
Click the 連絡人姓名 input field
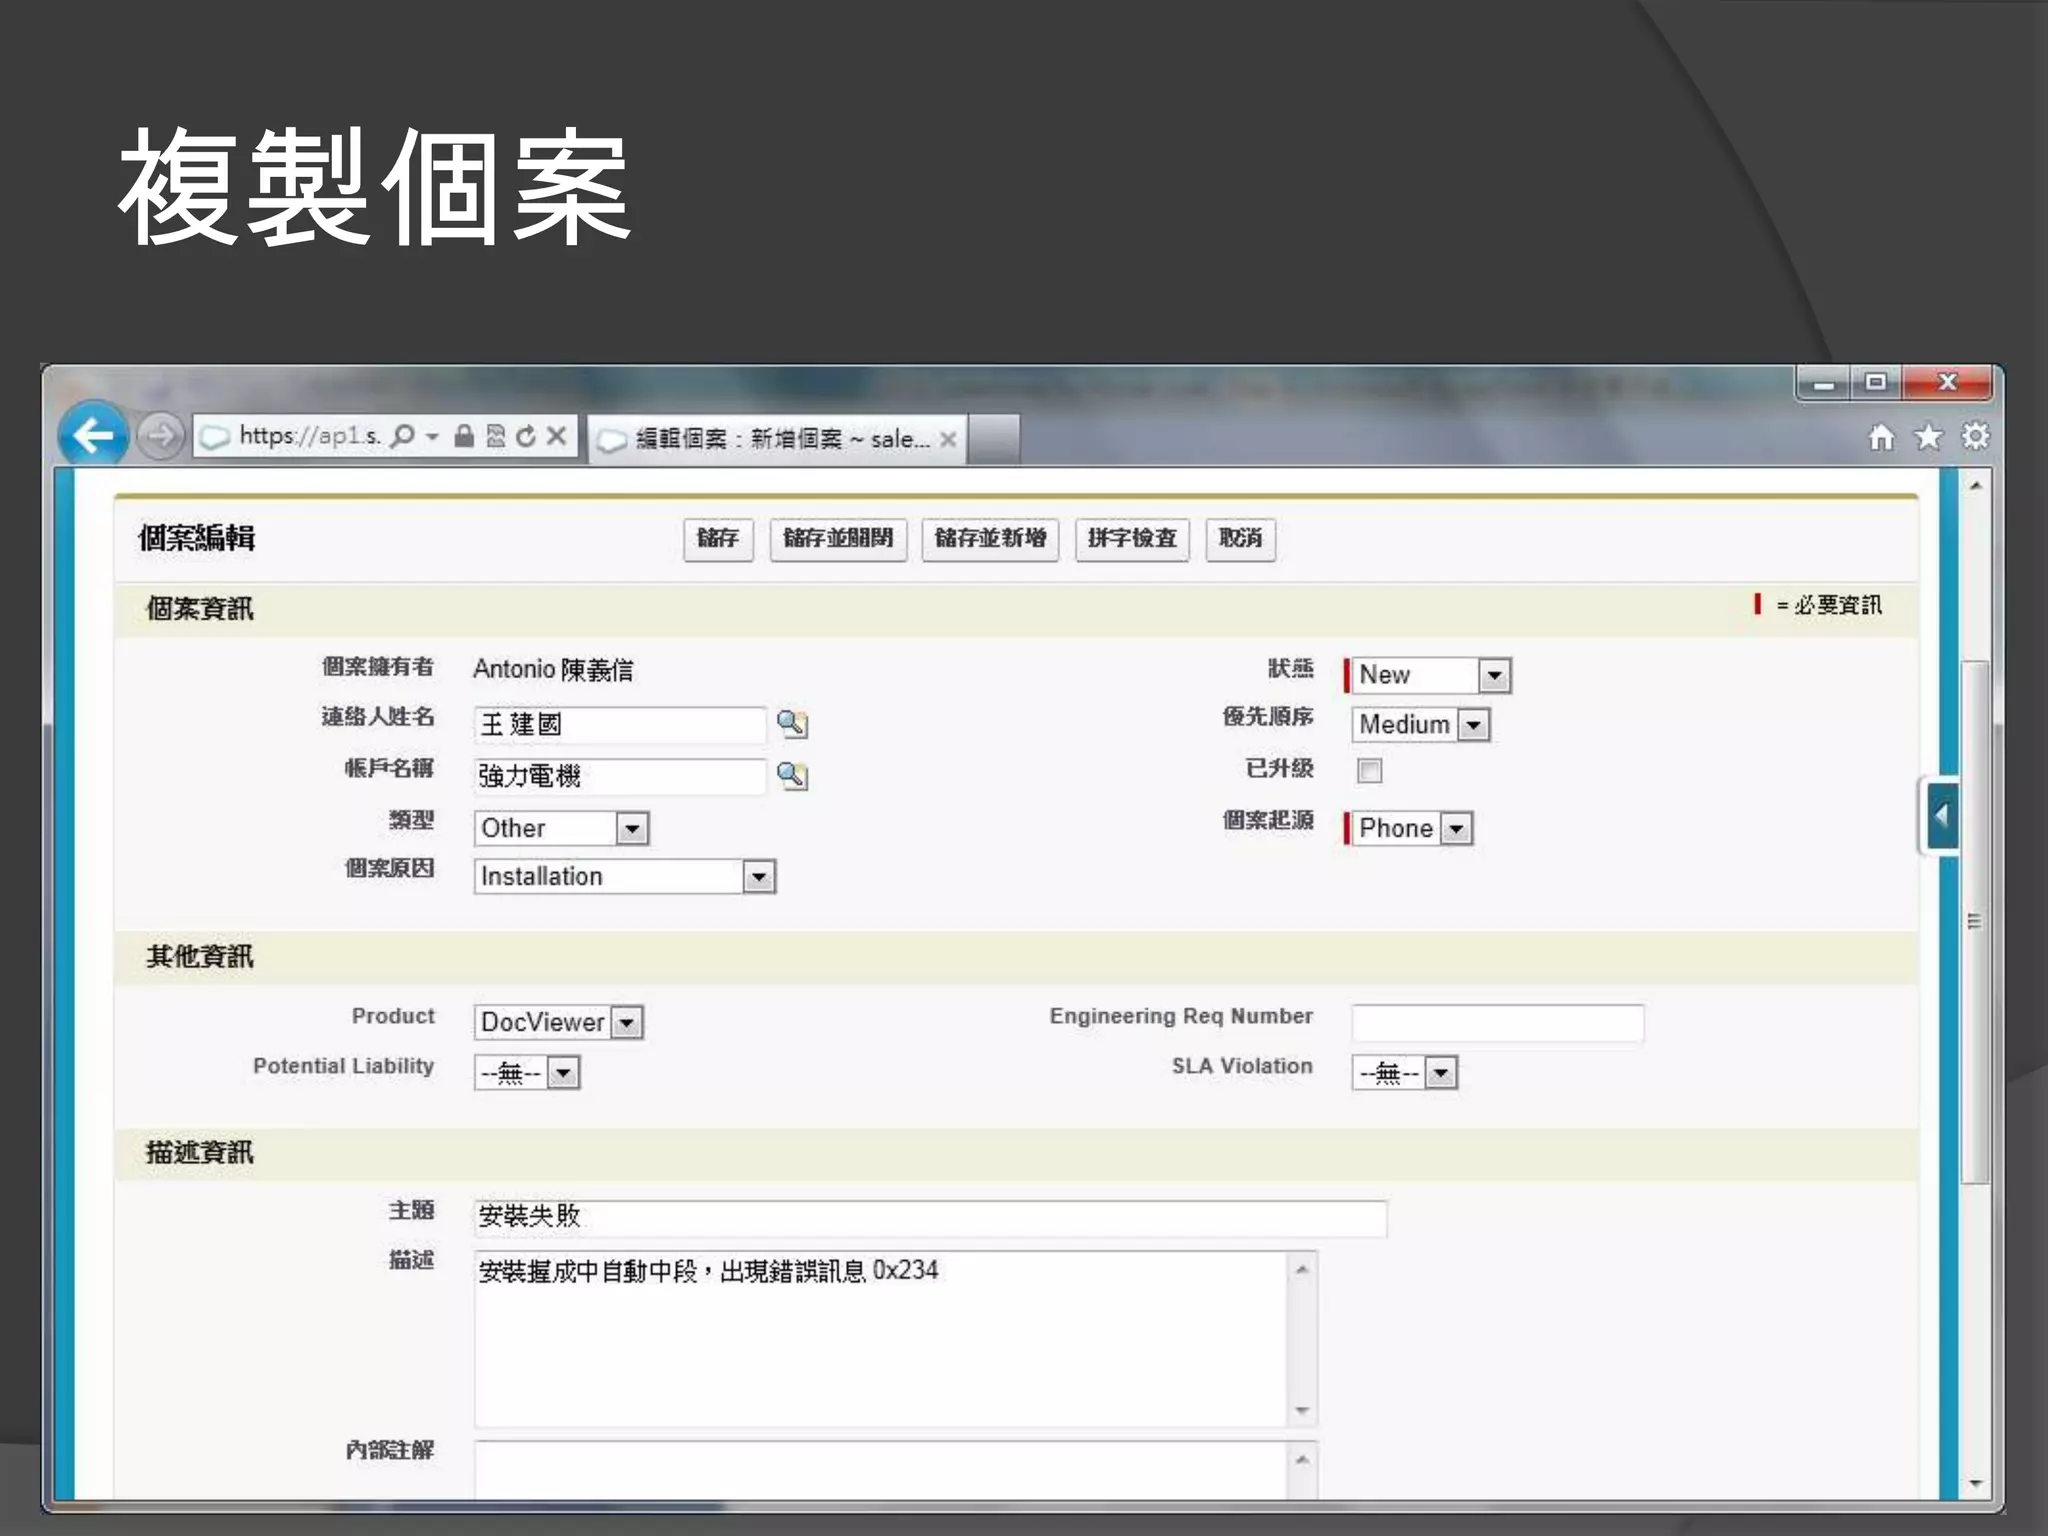coord(620,724)
